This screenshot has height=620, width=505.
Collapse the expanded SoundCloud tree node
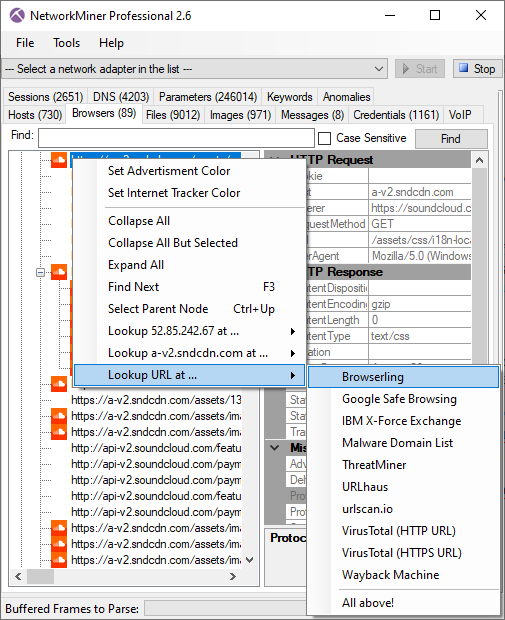(40, 272)
